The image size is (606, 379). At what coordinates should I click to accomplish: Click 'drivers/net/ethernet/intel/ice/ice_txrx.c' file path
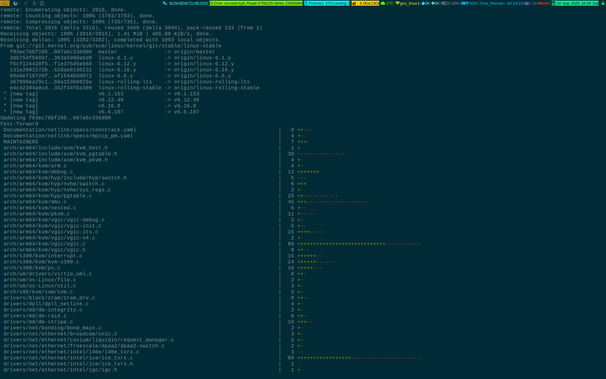pos(68,358)
